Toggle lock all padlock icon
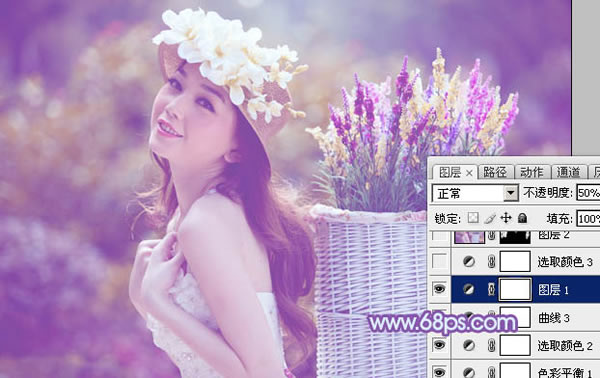Image resolution: width=600 pixels, height=378 pixels. point(522,218)
